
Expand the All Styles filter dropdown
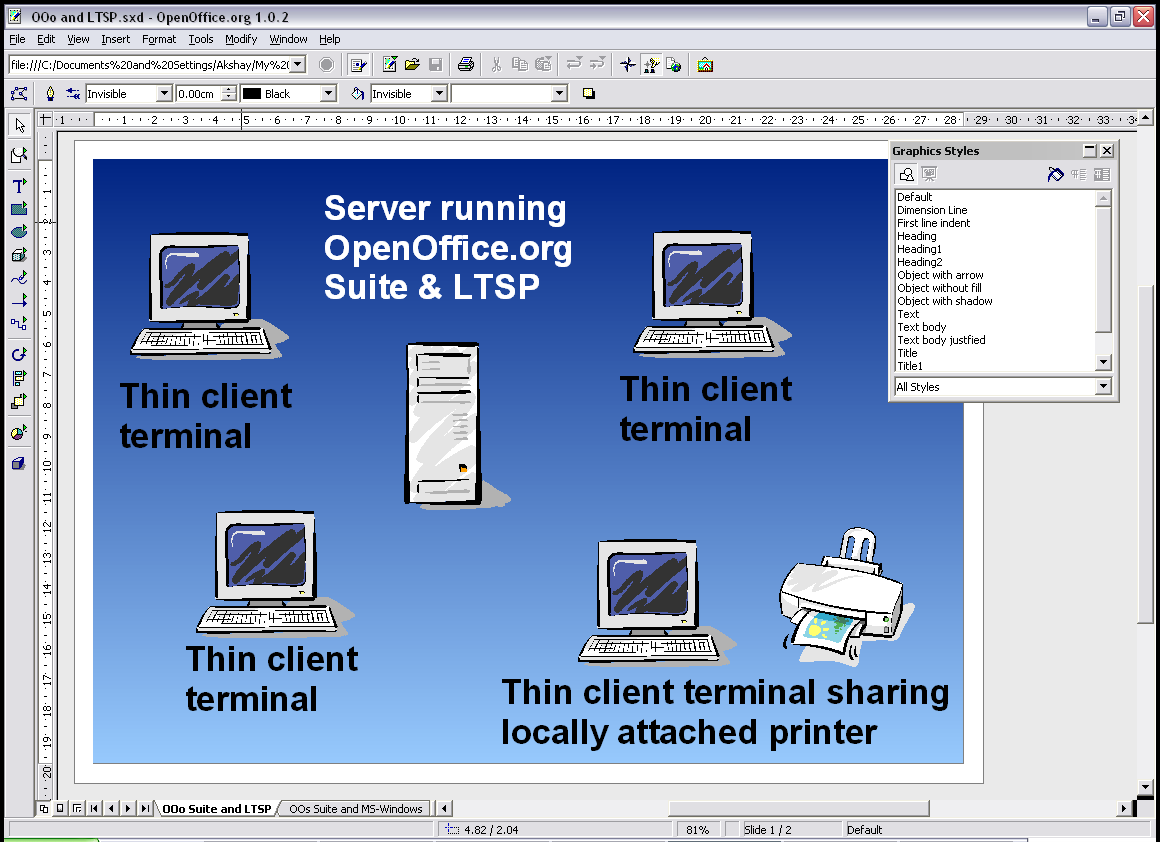(x=1103, y=387)
